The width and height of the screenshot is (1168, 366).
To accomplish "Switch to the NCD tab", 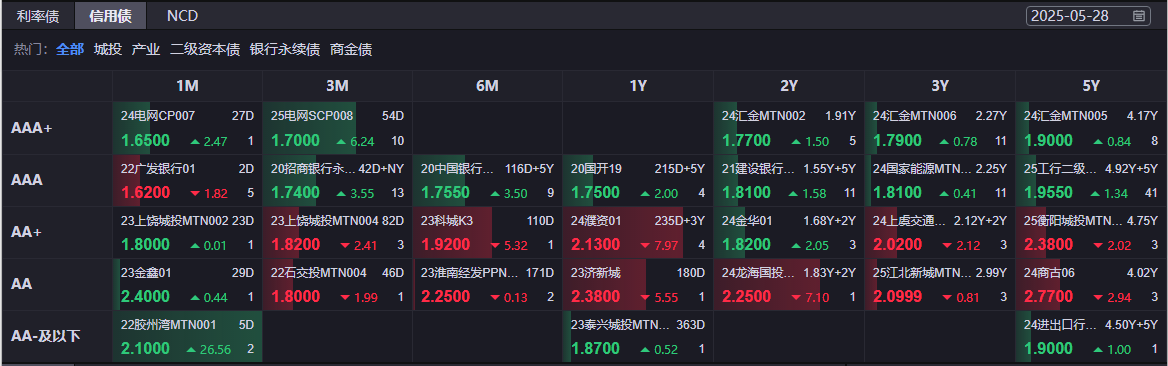I will point(182,16).
